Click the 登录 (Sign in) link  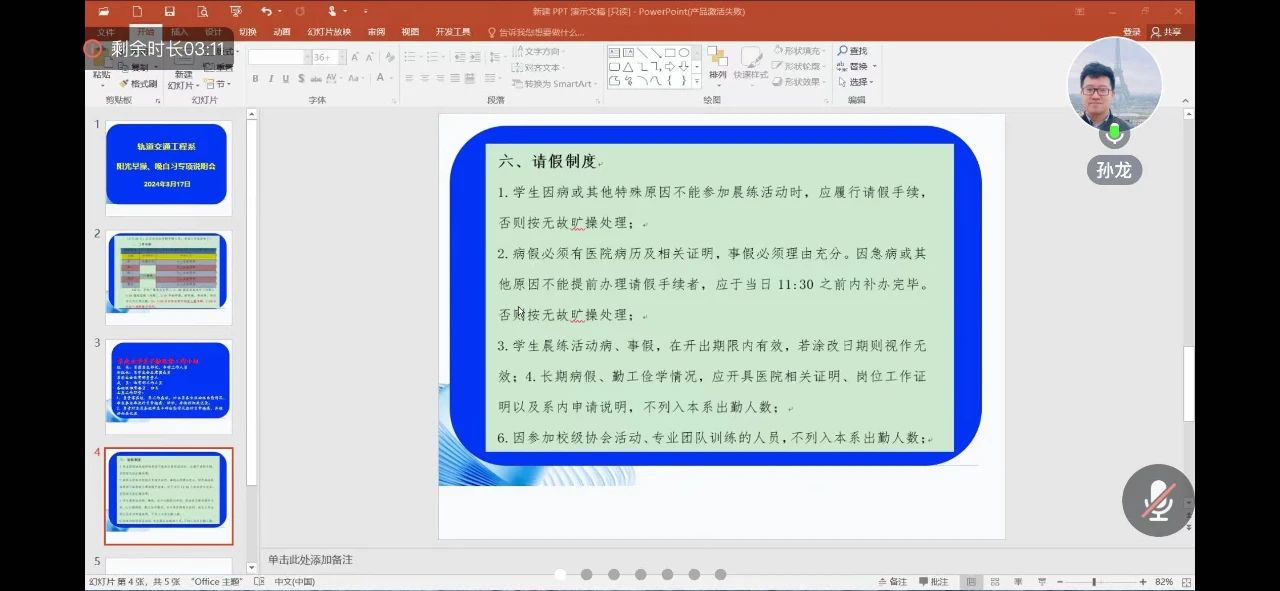tap(1132, 32)
